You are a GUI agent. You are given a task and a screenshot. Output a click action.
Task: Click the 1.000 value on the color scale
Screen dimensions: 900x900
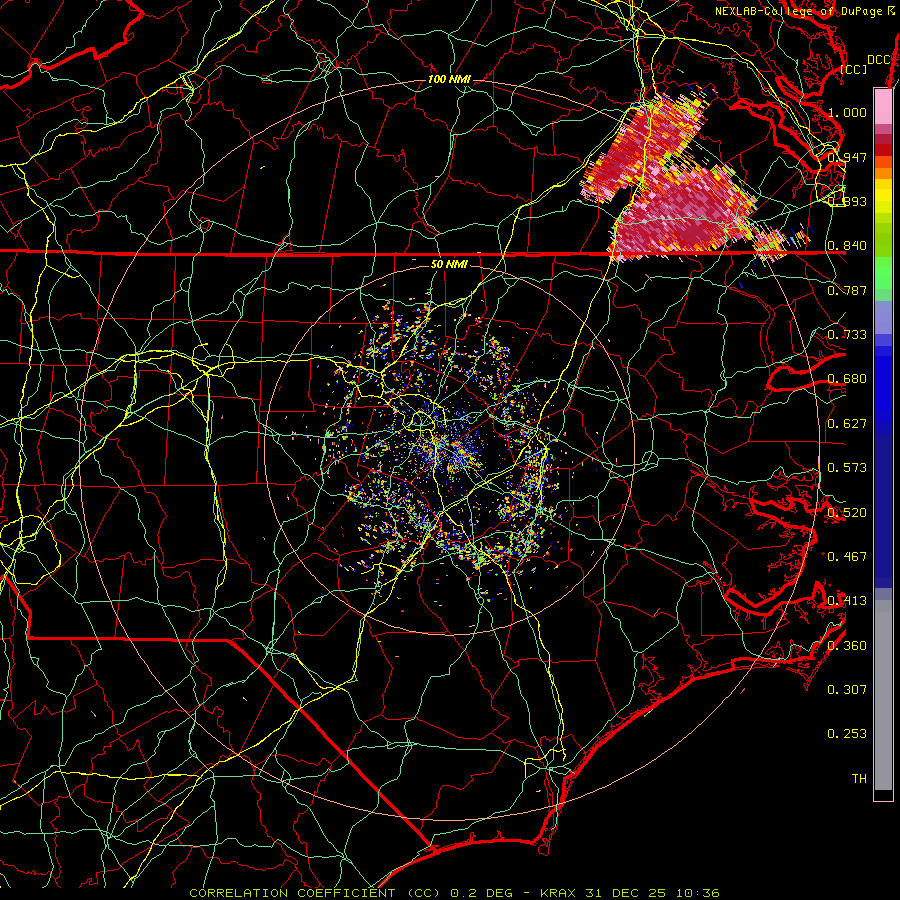(x=847, y=112)
